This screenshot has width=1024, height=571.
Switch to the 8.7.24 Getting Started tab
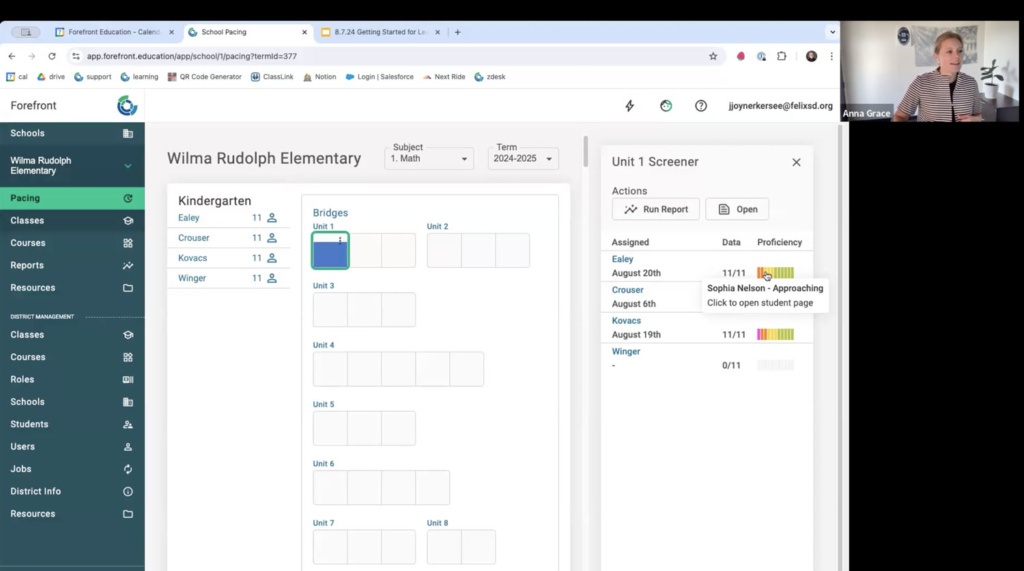(380, 31)
